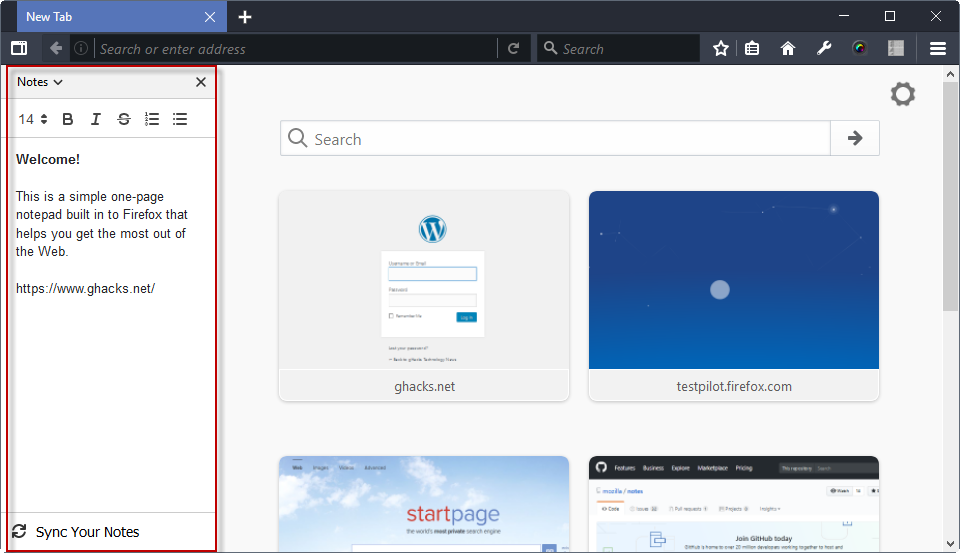Go back with the back arrow
This screenshot has width=960, height=553.
coord(56,48)
